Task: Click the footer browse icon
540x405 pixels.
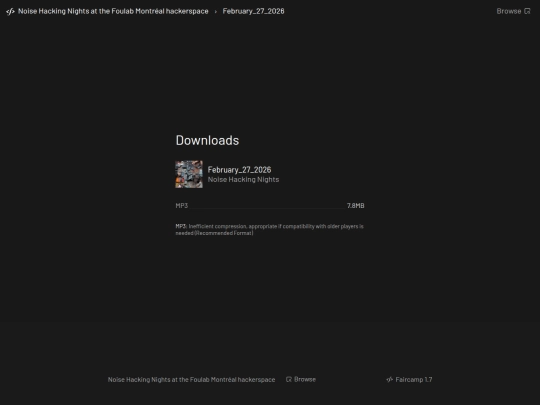Action: [x=289, y=379]
